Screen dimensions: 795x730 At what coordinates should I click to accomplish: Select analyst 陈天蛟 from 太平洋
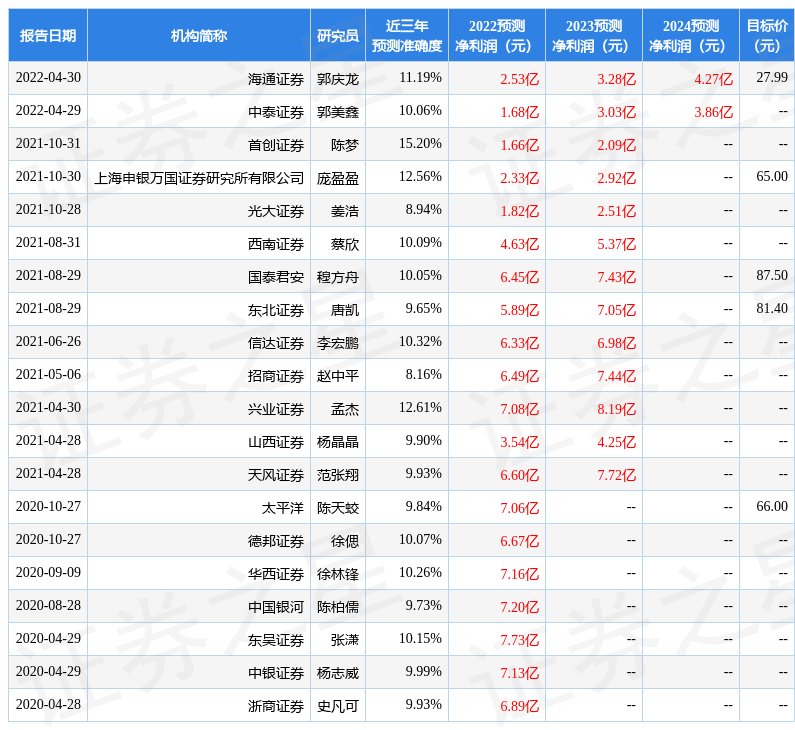click(337, 507)
